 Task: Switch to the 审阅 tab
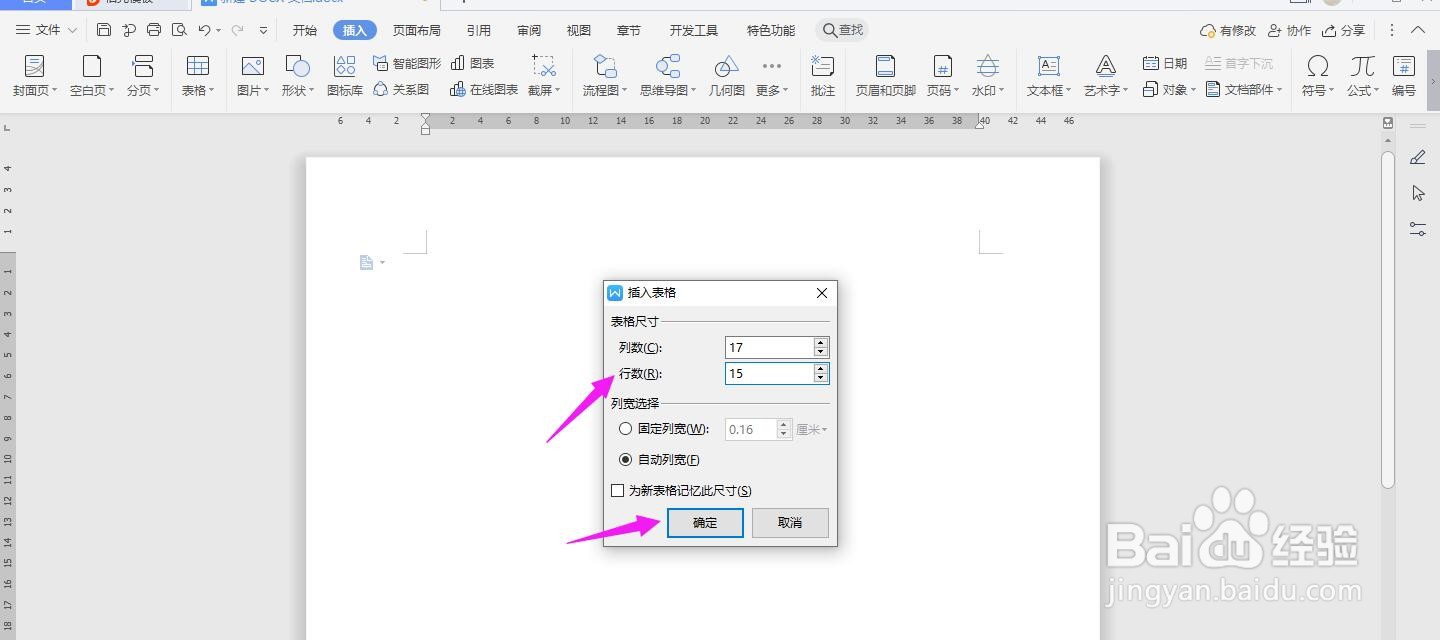(x=529, y=30)
